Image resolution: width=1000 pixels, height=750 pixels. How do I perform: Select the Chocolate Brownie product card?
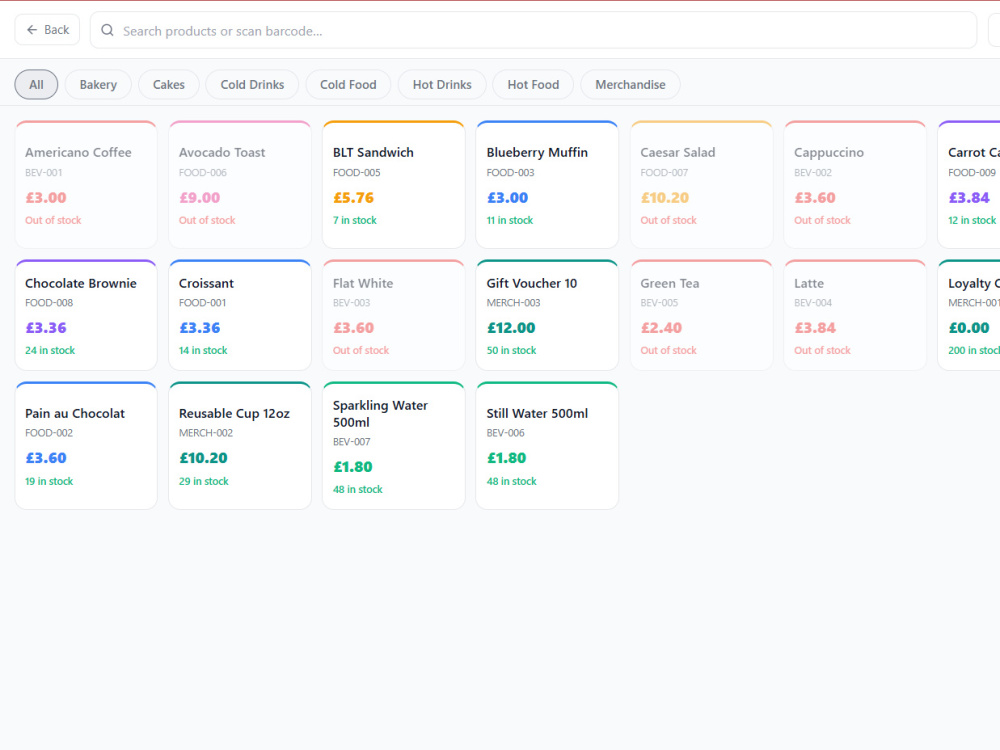(86, 315)
